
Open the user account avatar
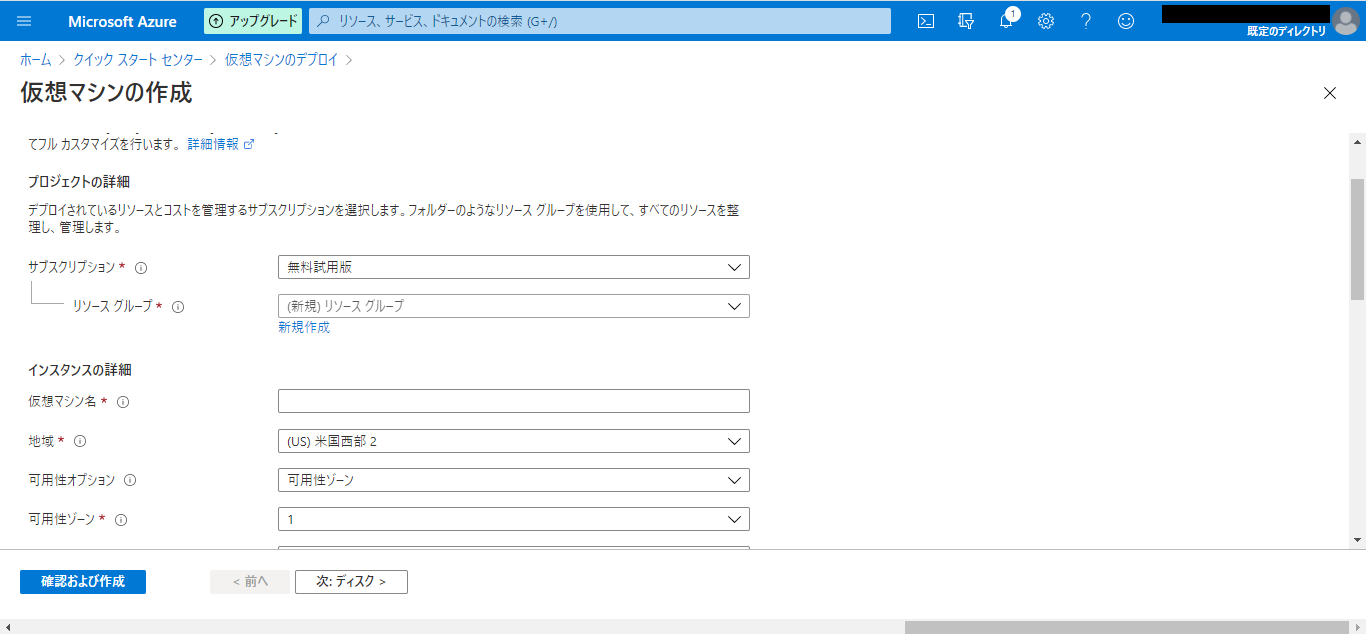[x=1346, y=20]
